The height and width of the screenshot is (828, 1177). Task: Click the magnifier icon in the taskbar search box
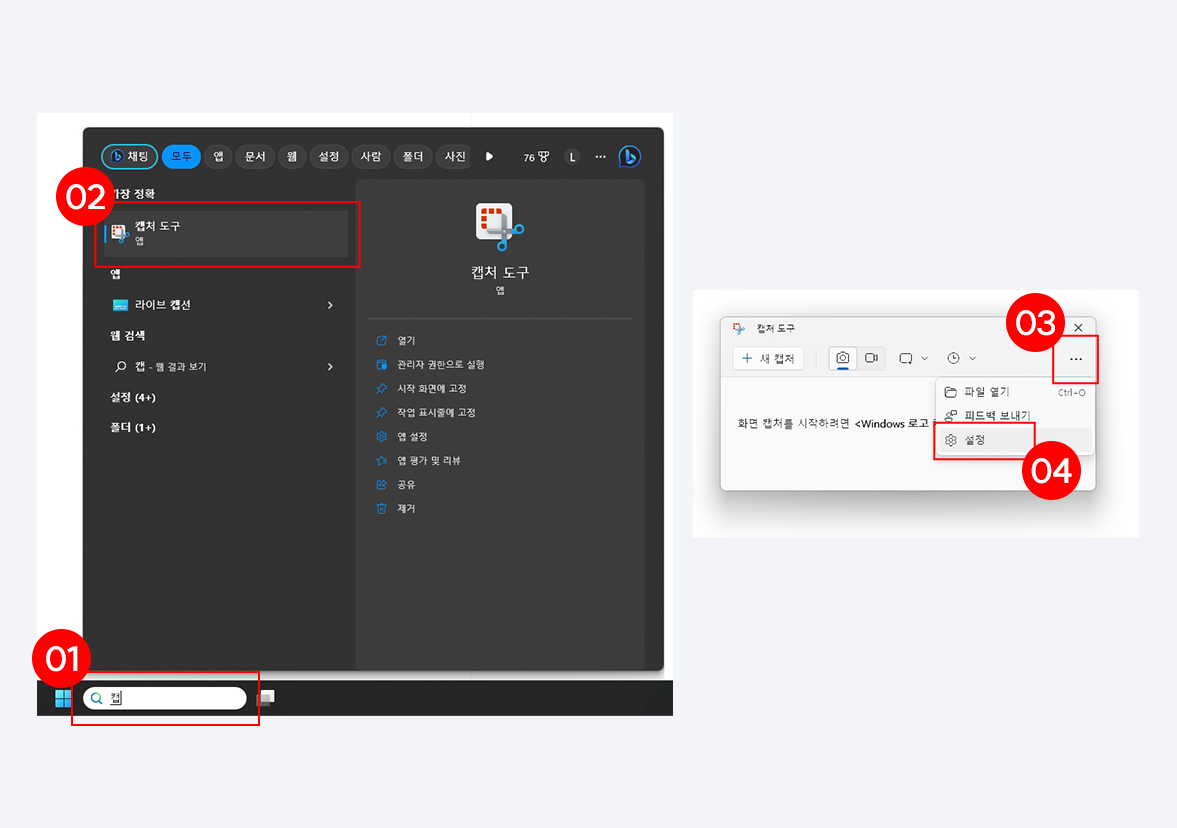[x=95, y=697]
